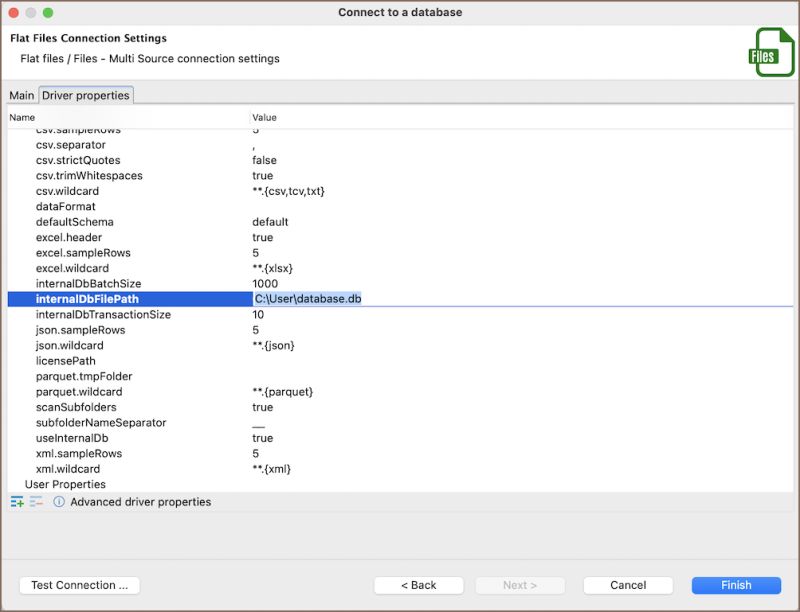Click the Test Connection button

tap(79, 585)
